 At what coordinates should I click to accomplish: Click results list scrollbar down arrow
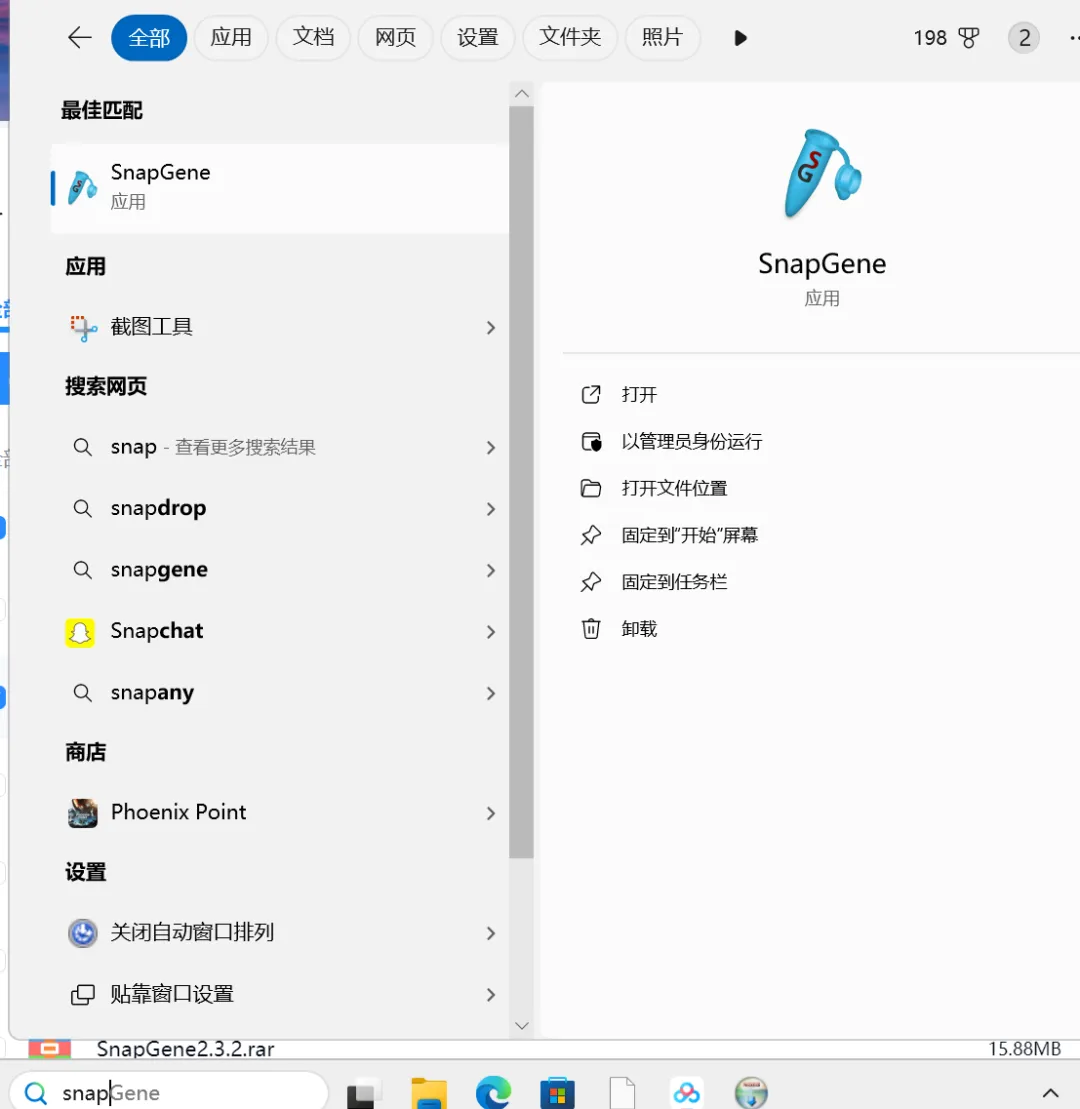pyautogui.click(x=522, y=1026)
